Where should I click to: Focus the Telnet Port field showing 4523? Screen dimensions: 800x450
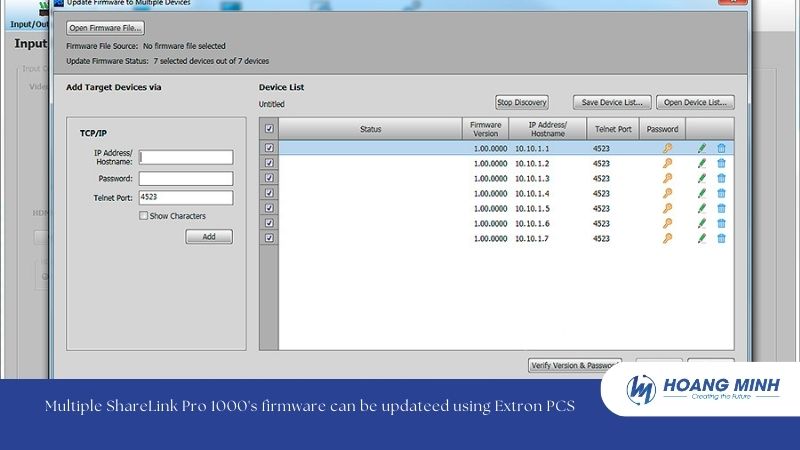click(186, 197)
